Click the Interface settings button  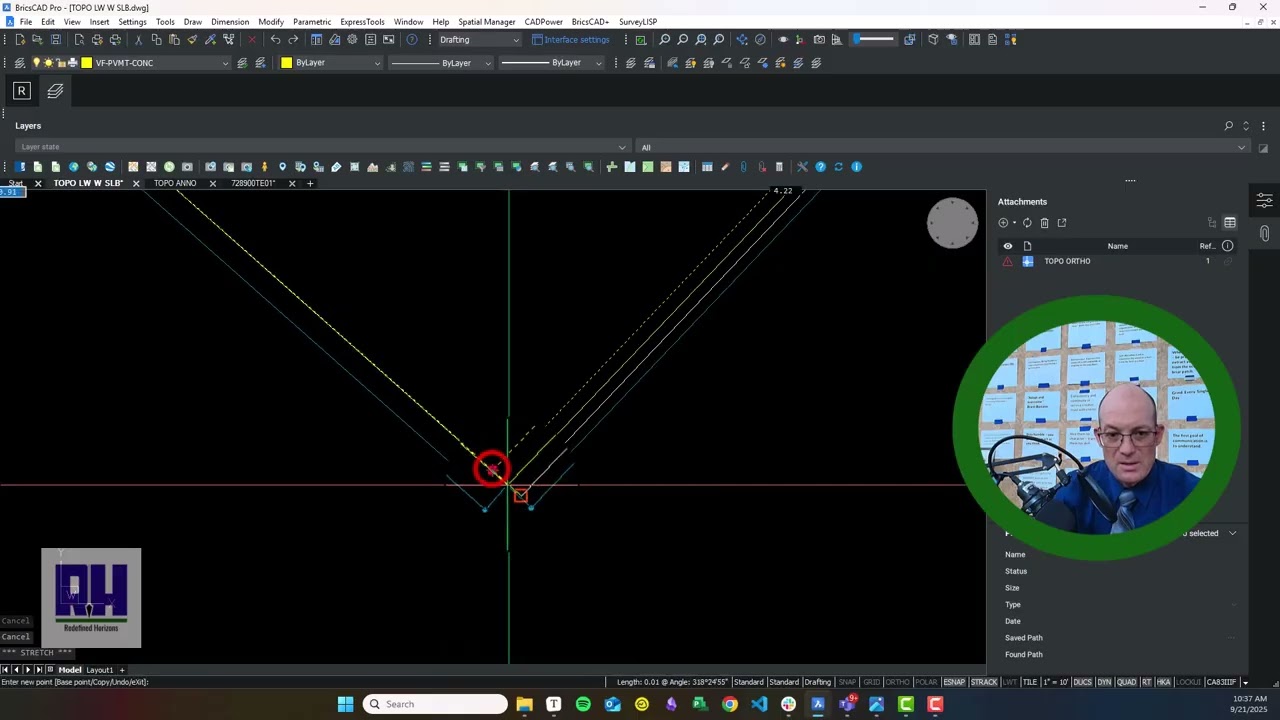(x=571, y=40)
